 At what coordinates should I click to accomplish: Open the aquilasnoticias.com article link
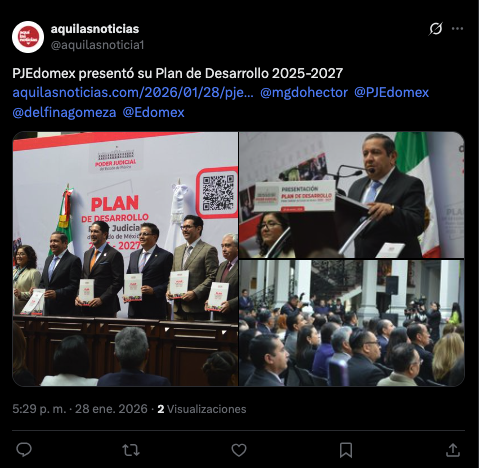click(x=133, y=93)
